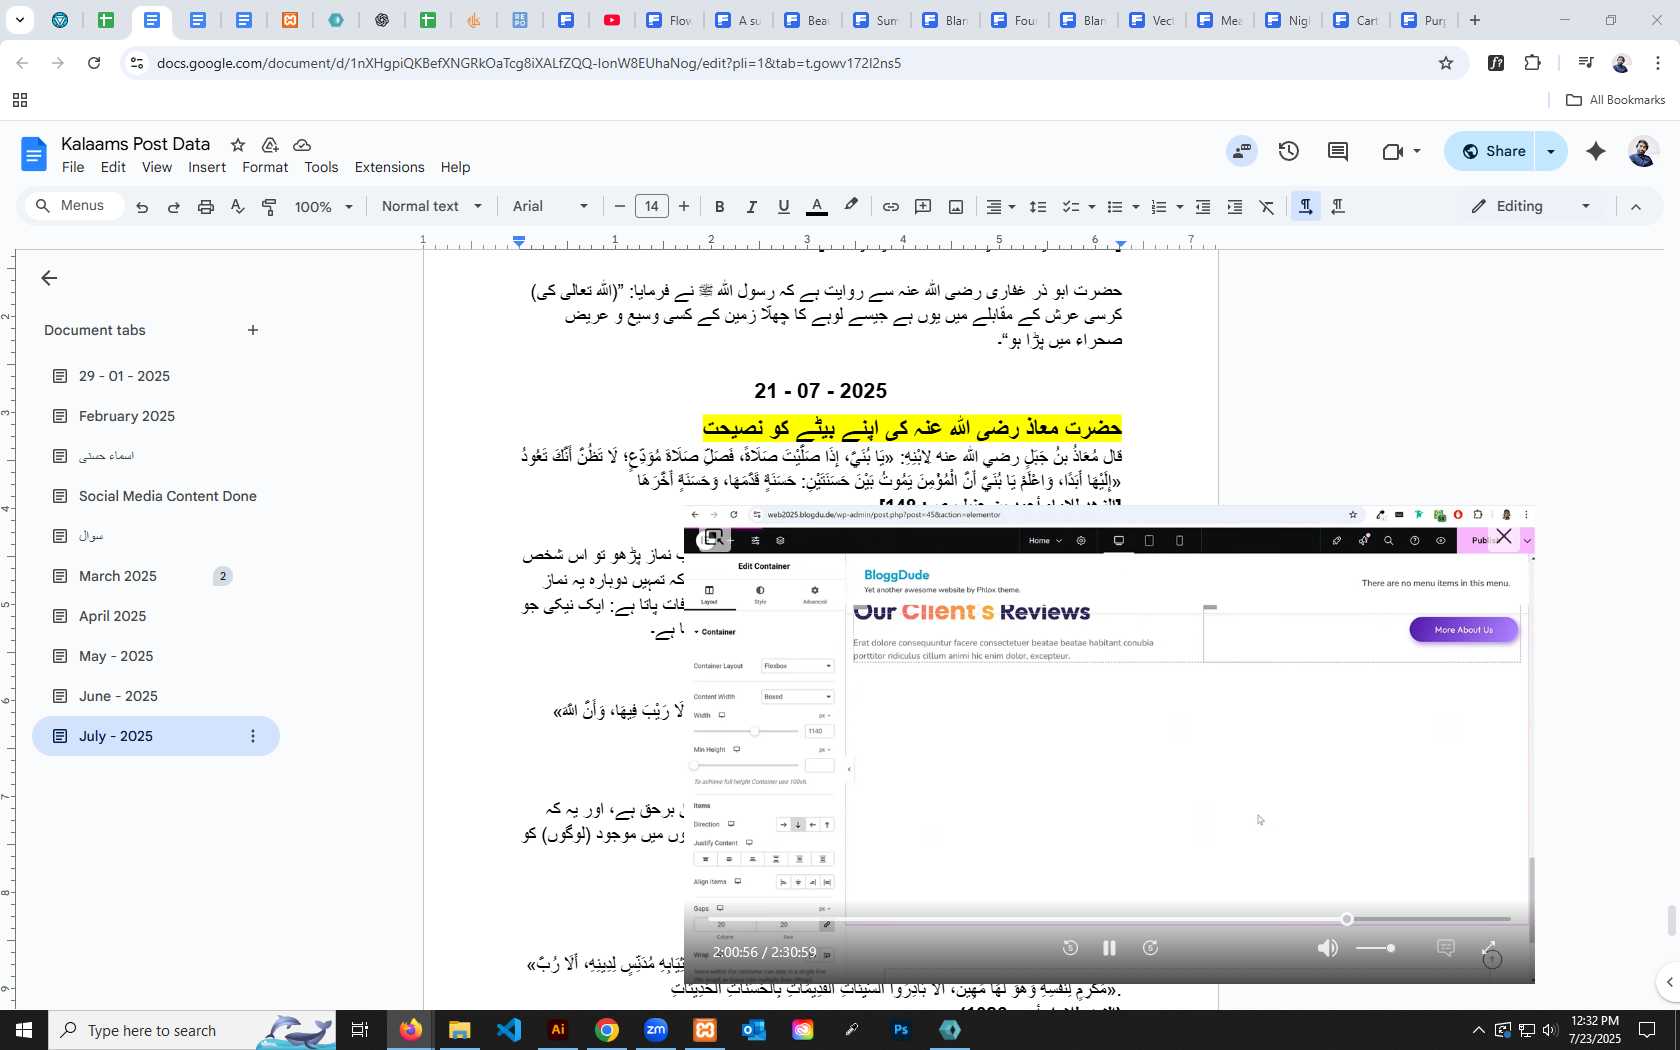The image size is (1680, 1050).
Task: Open the Arial font dropdown
Action: click(551, 207)
